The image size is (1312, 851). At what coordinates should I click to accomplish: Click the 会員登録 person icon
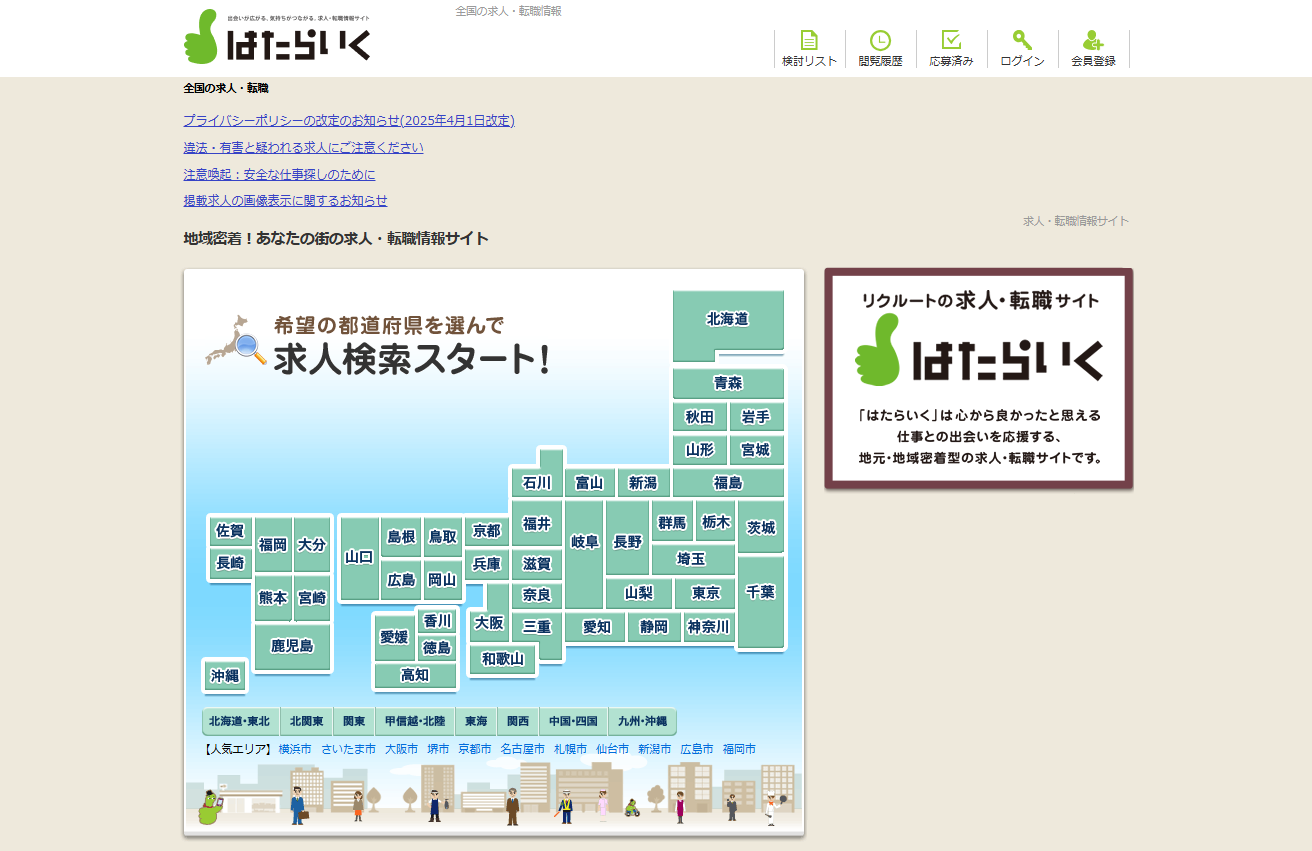click(x=1093, y=41)
